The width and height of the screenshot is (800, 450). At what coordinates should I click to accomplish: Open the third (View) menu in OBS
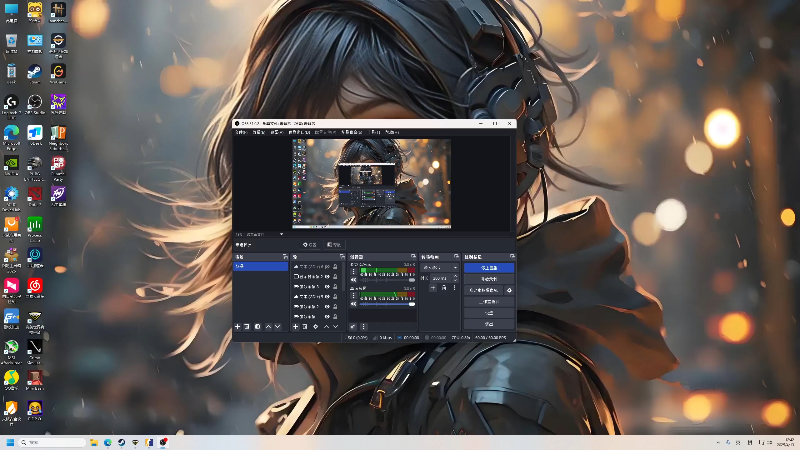(276, 132)
